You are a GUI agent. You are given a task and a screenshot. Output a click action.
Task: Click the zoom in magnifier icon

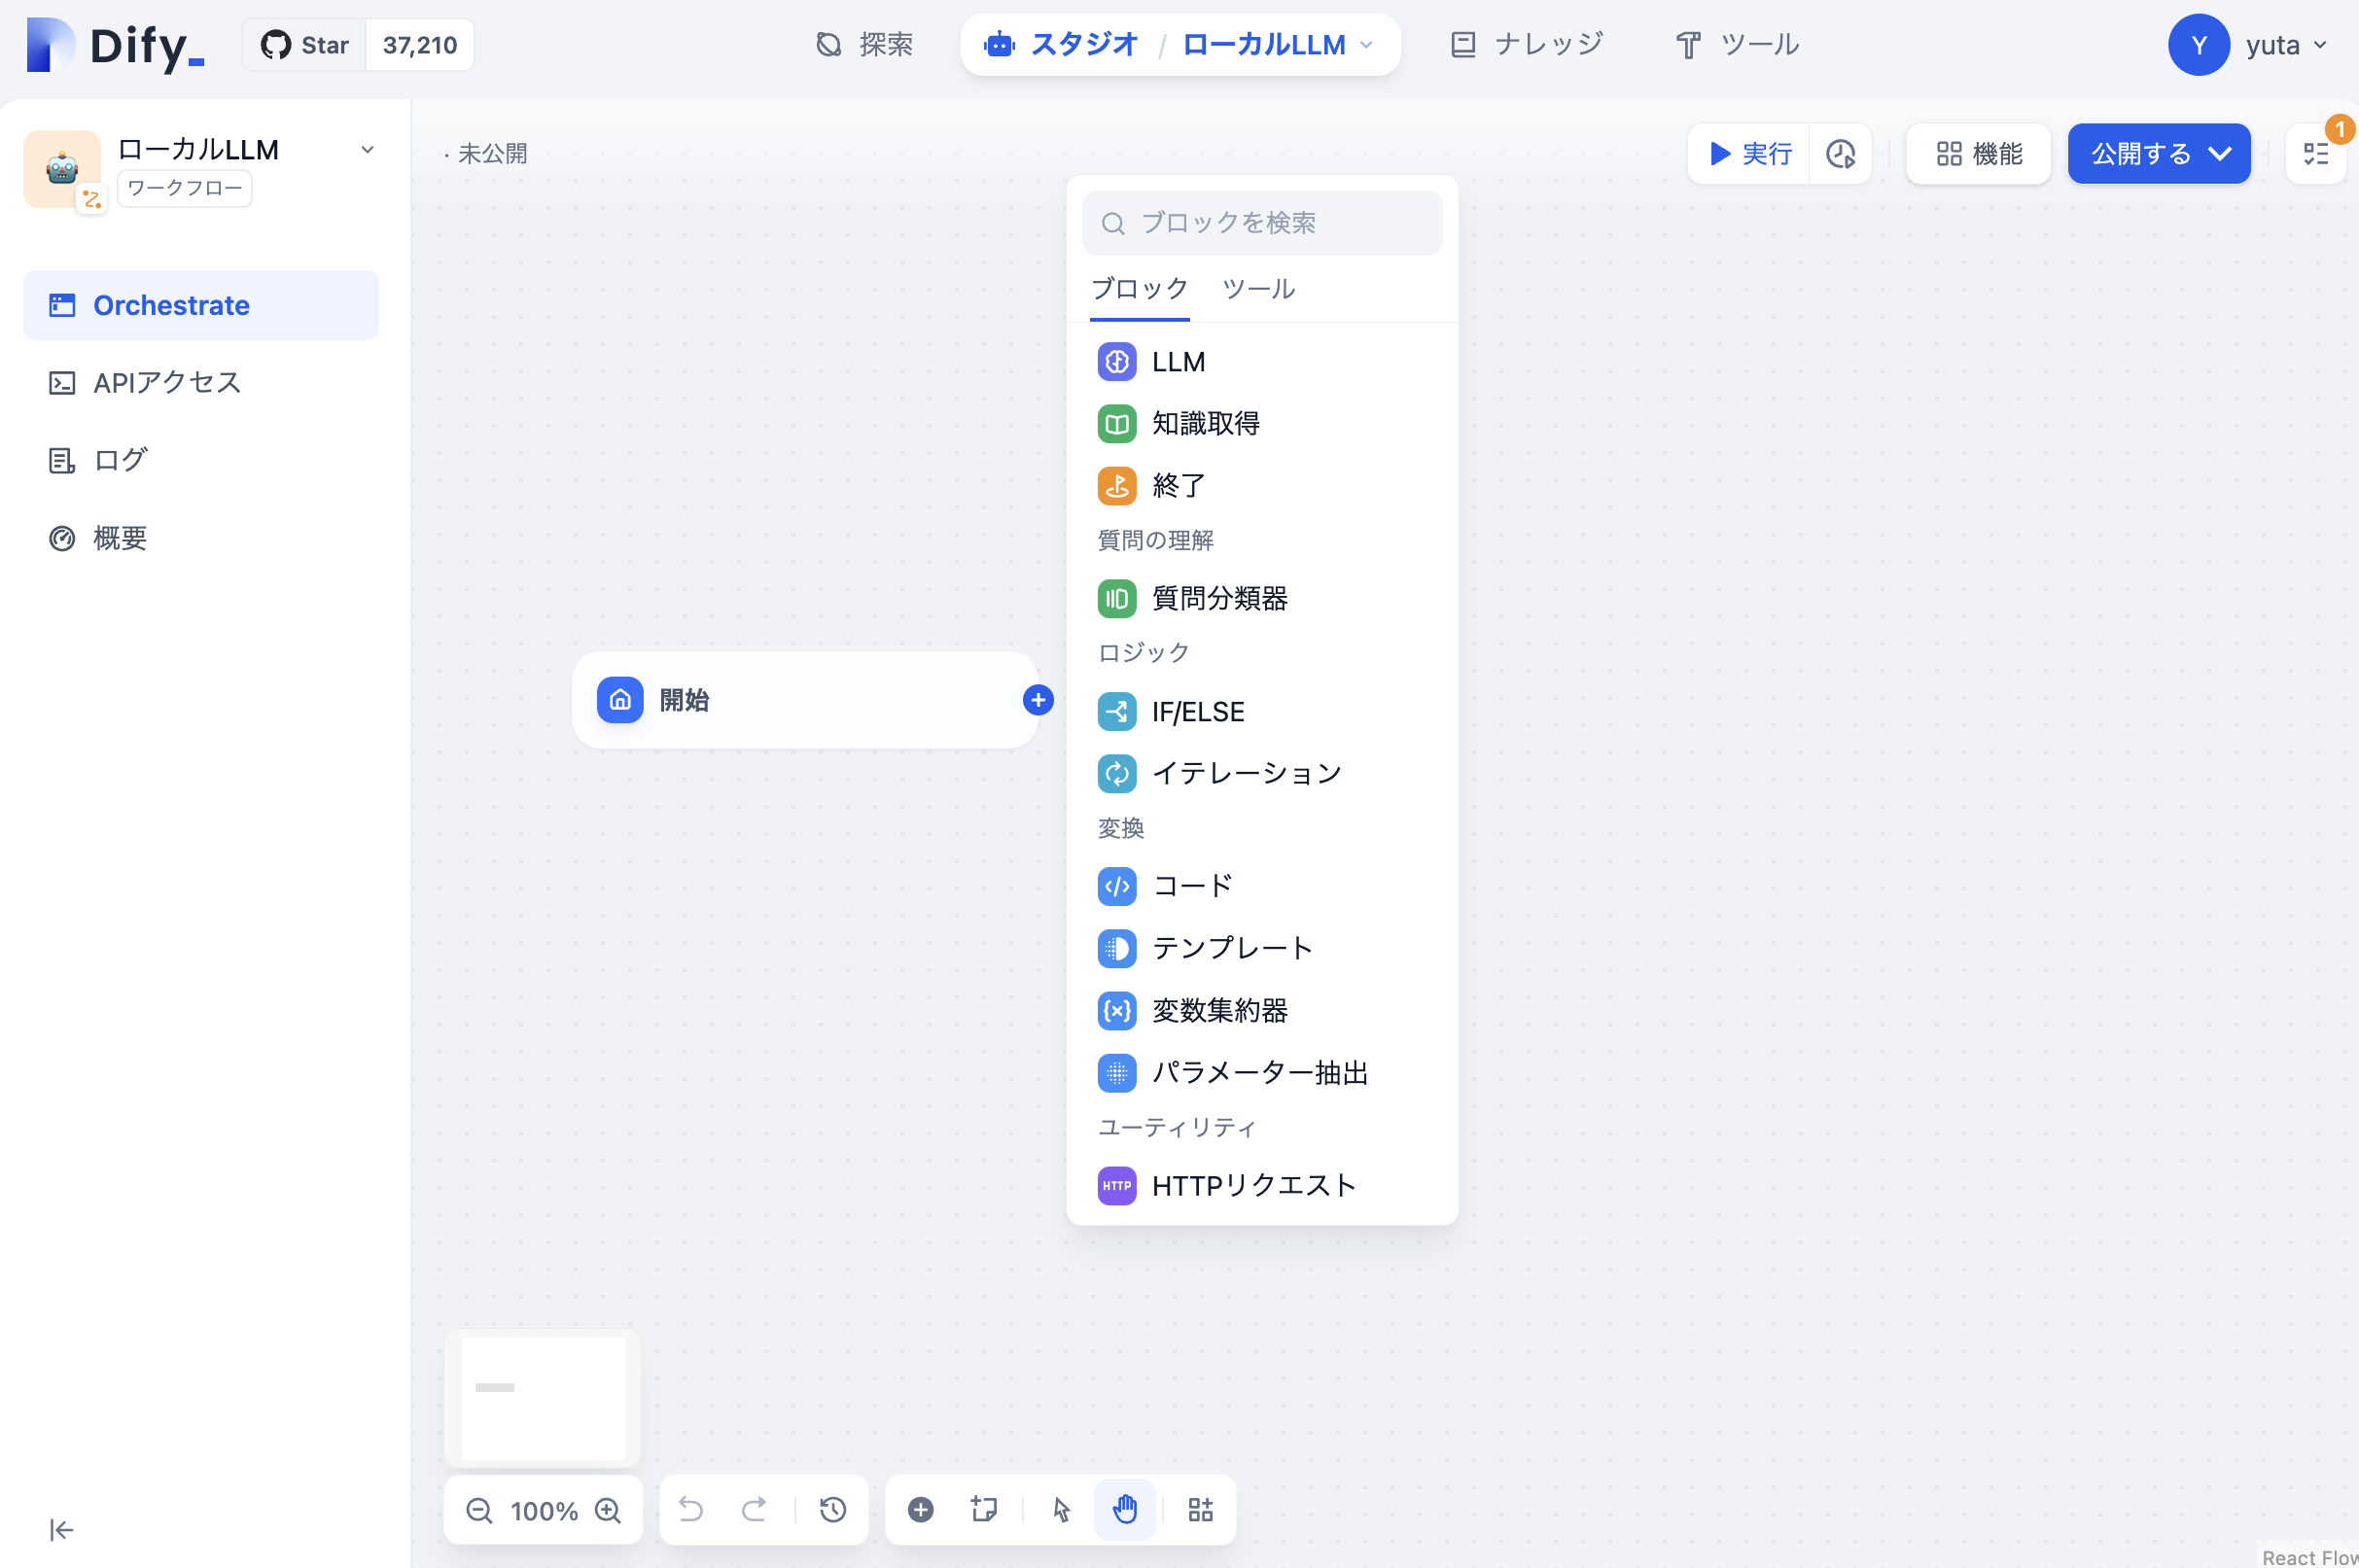pos(608,1510)
